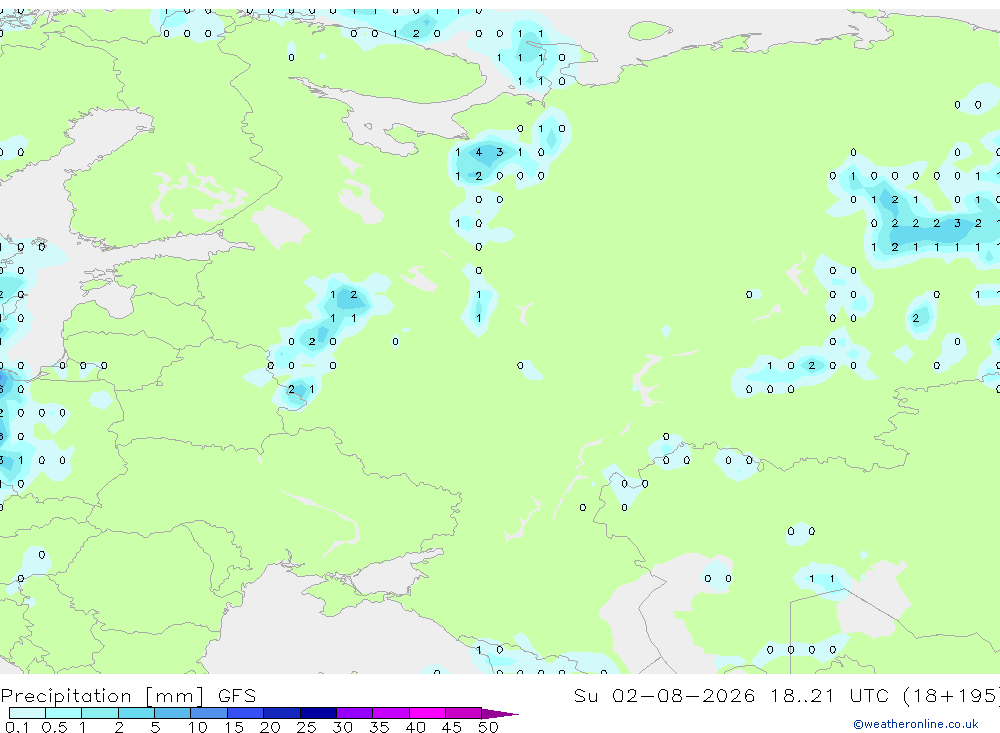Select the 45–50 mm legend swatch
Image resolution: width=1000 pixels, height=733 pixels.
click(464, 713)
